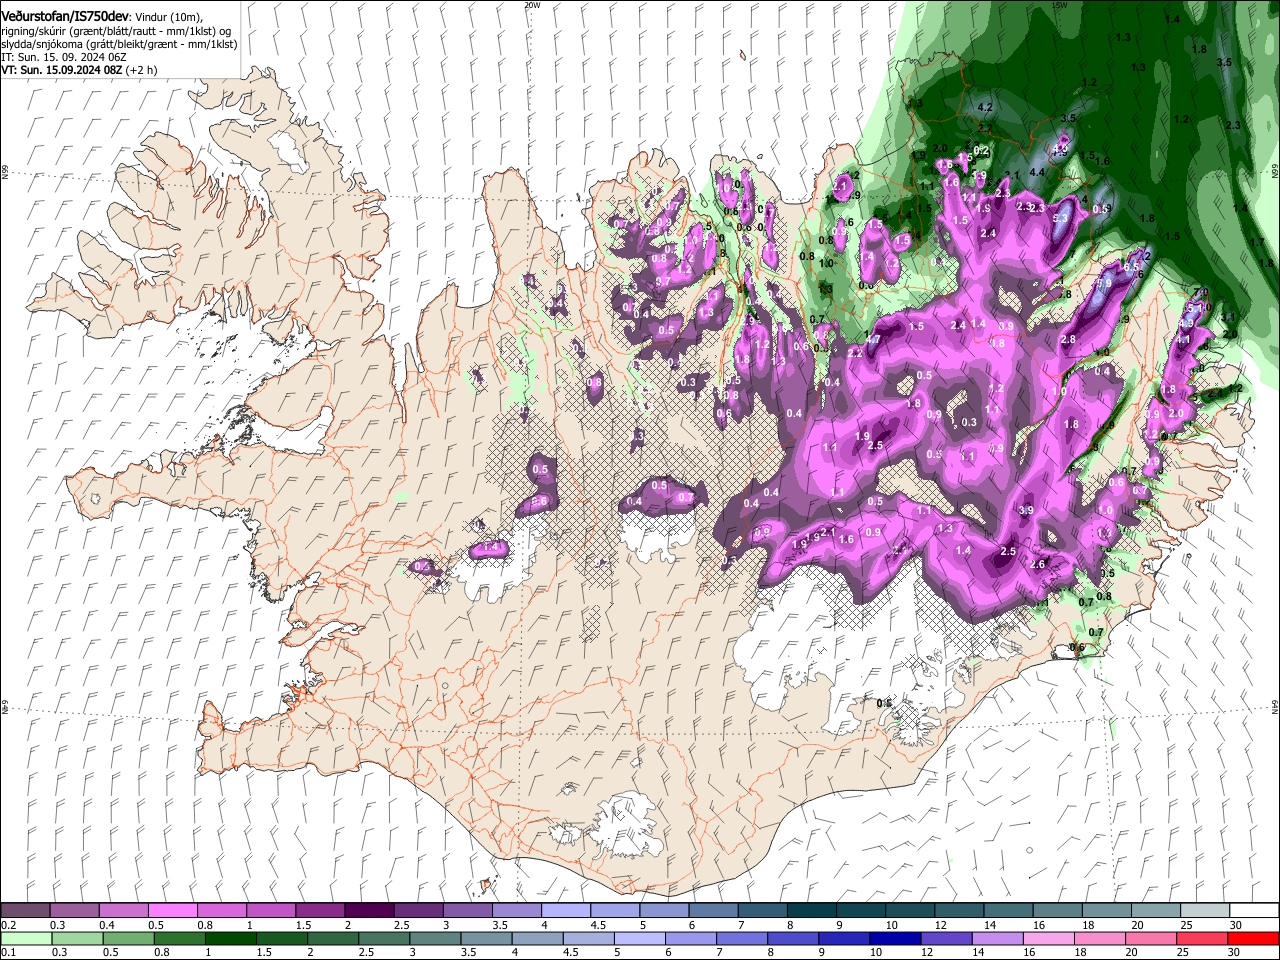Select upper legend swatch between 6 and 7
The width and height of the screenshot is (1280, 960).
coord(713,911)
